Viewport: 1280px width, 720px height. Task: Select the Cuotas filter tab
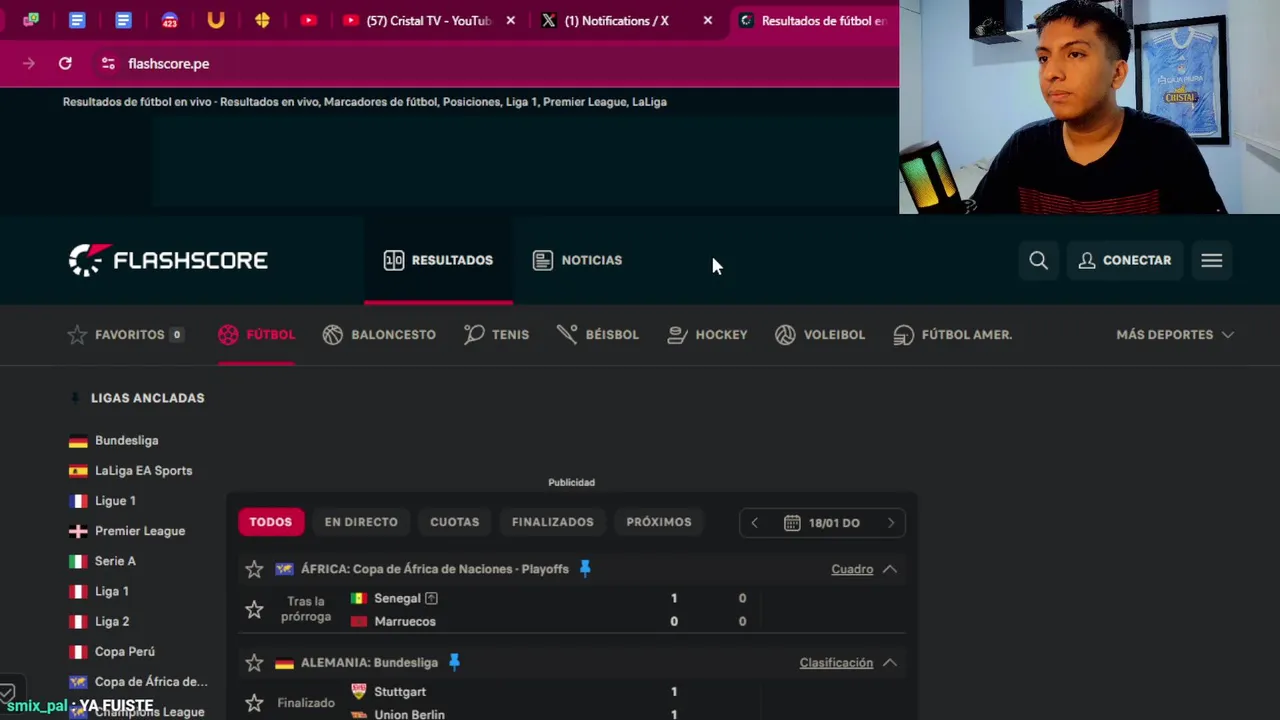tap(454, 522)
